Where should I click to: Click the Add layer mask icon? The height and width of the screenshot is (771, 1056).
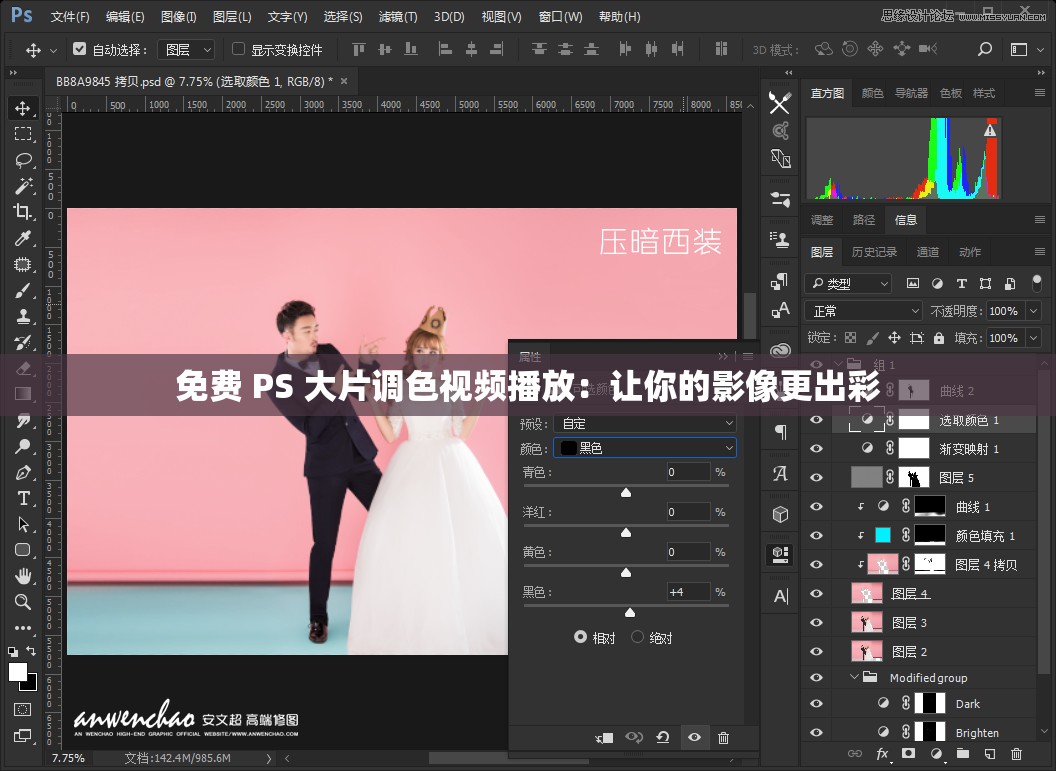tap(908, 755)
